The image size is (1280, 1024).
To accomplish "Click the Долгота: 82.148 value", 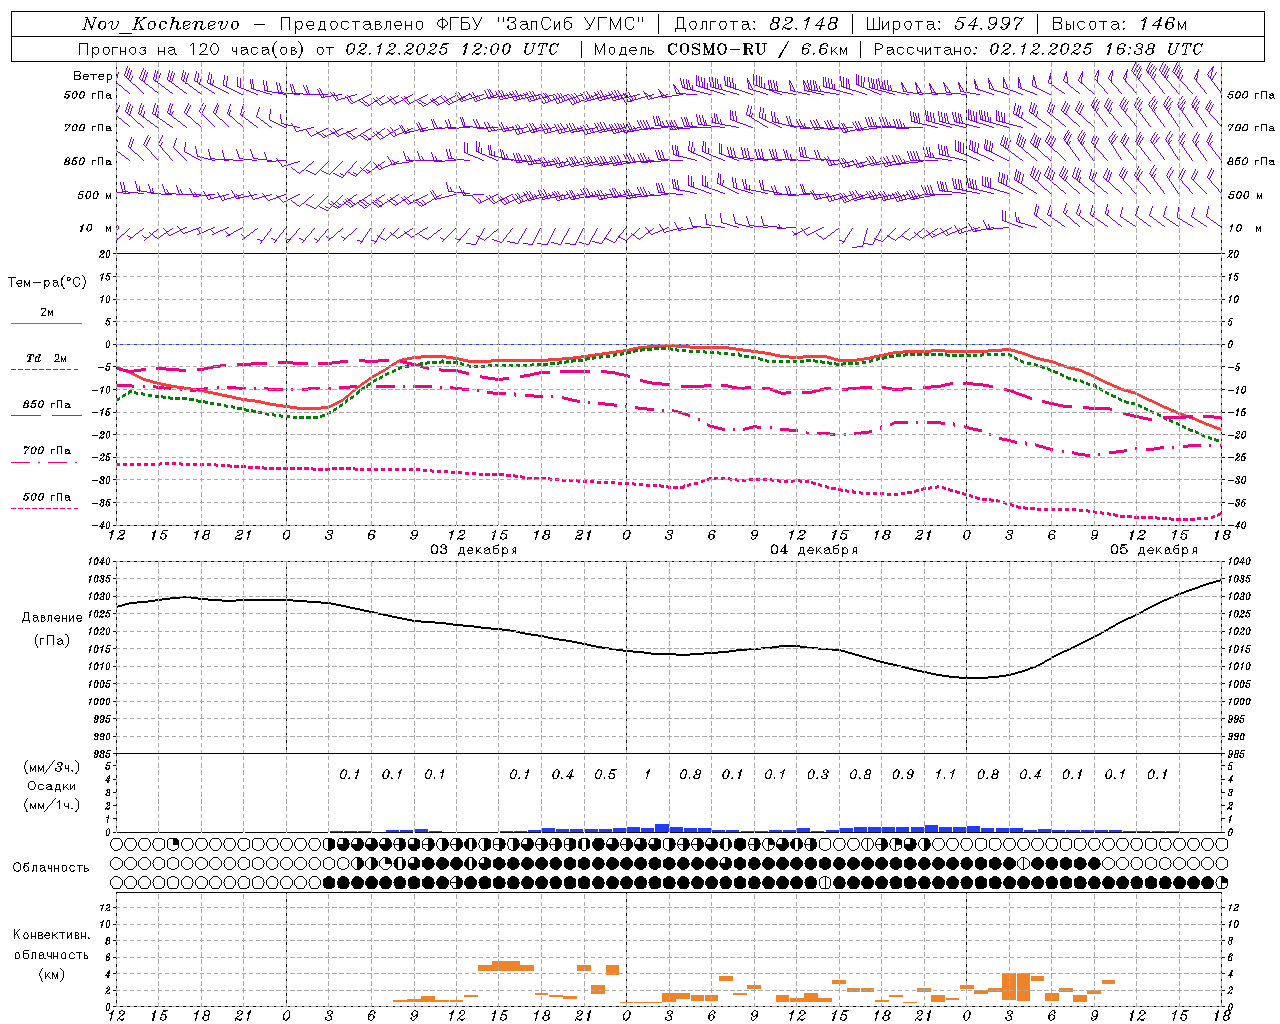I will 756,24.
